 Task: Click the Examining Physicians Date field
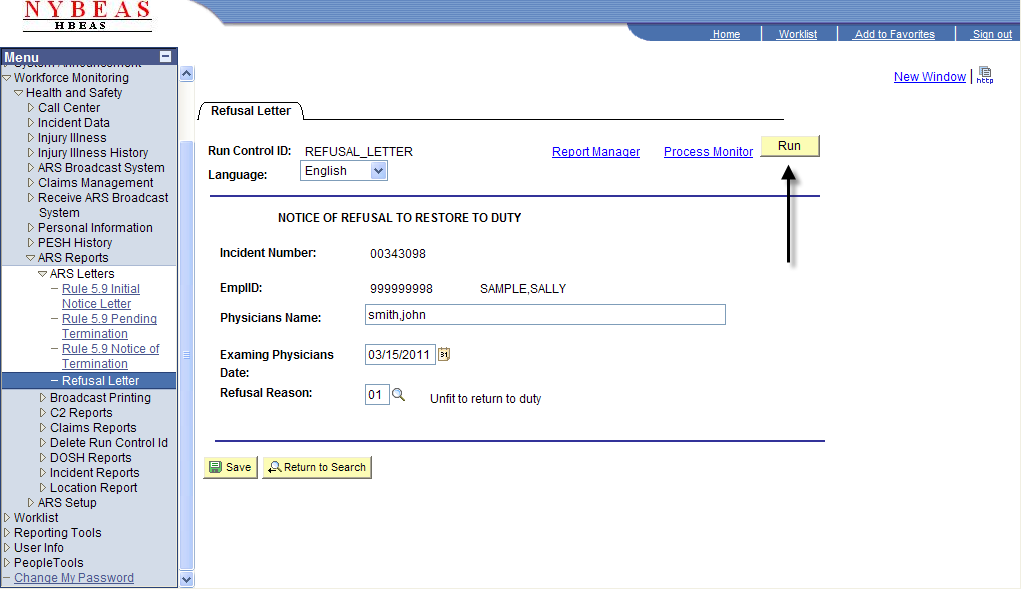(400, 355)
